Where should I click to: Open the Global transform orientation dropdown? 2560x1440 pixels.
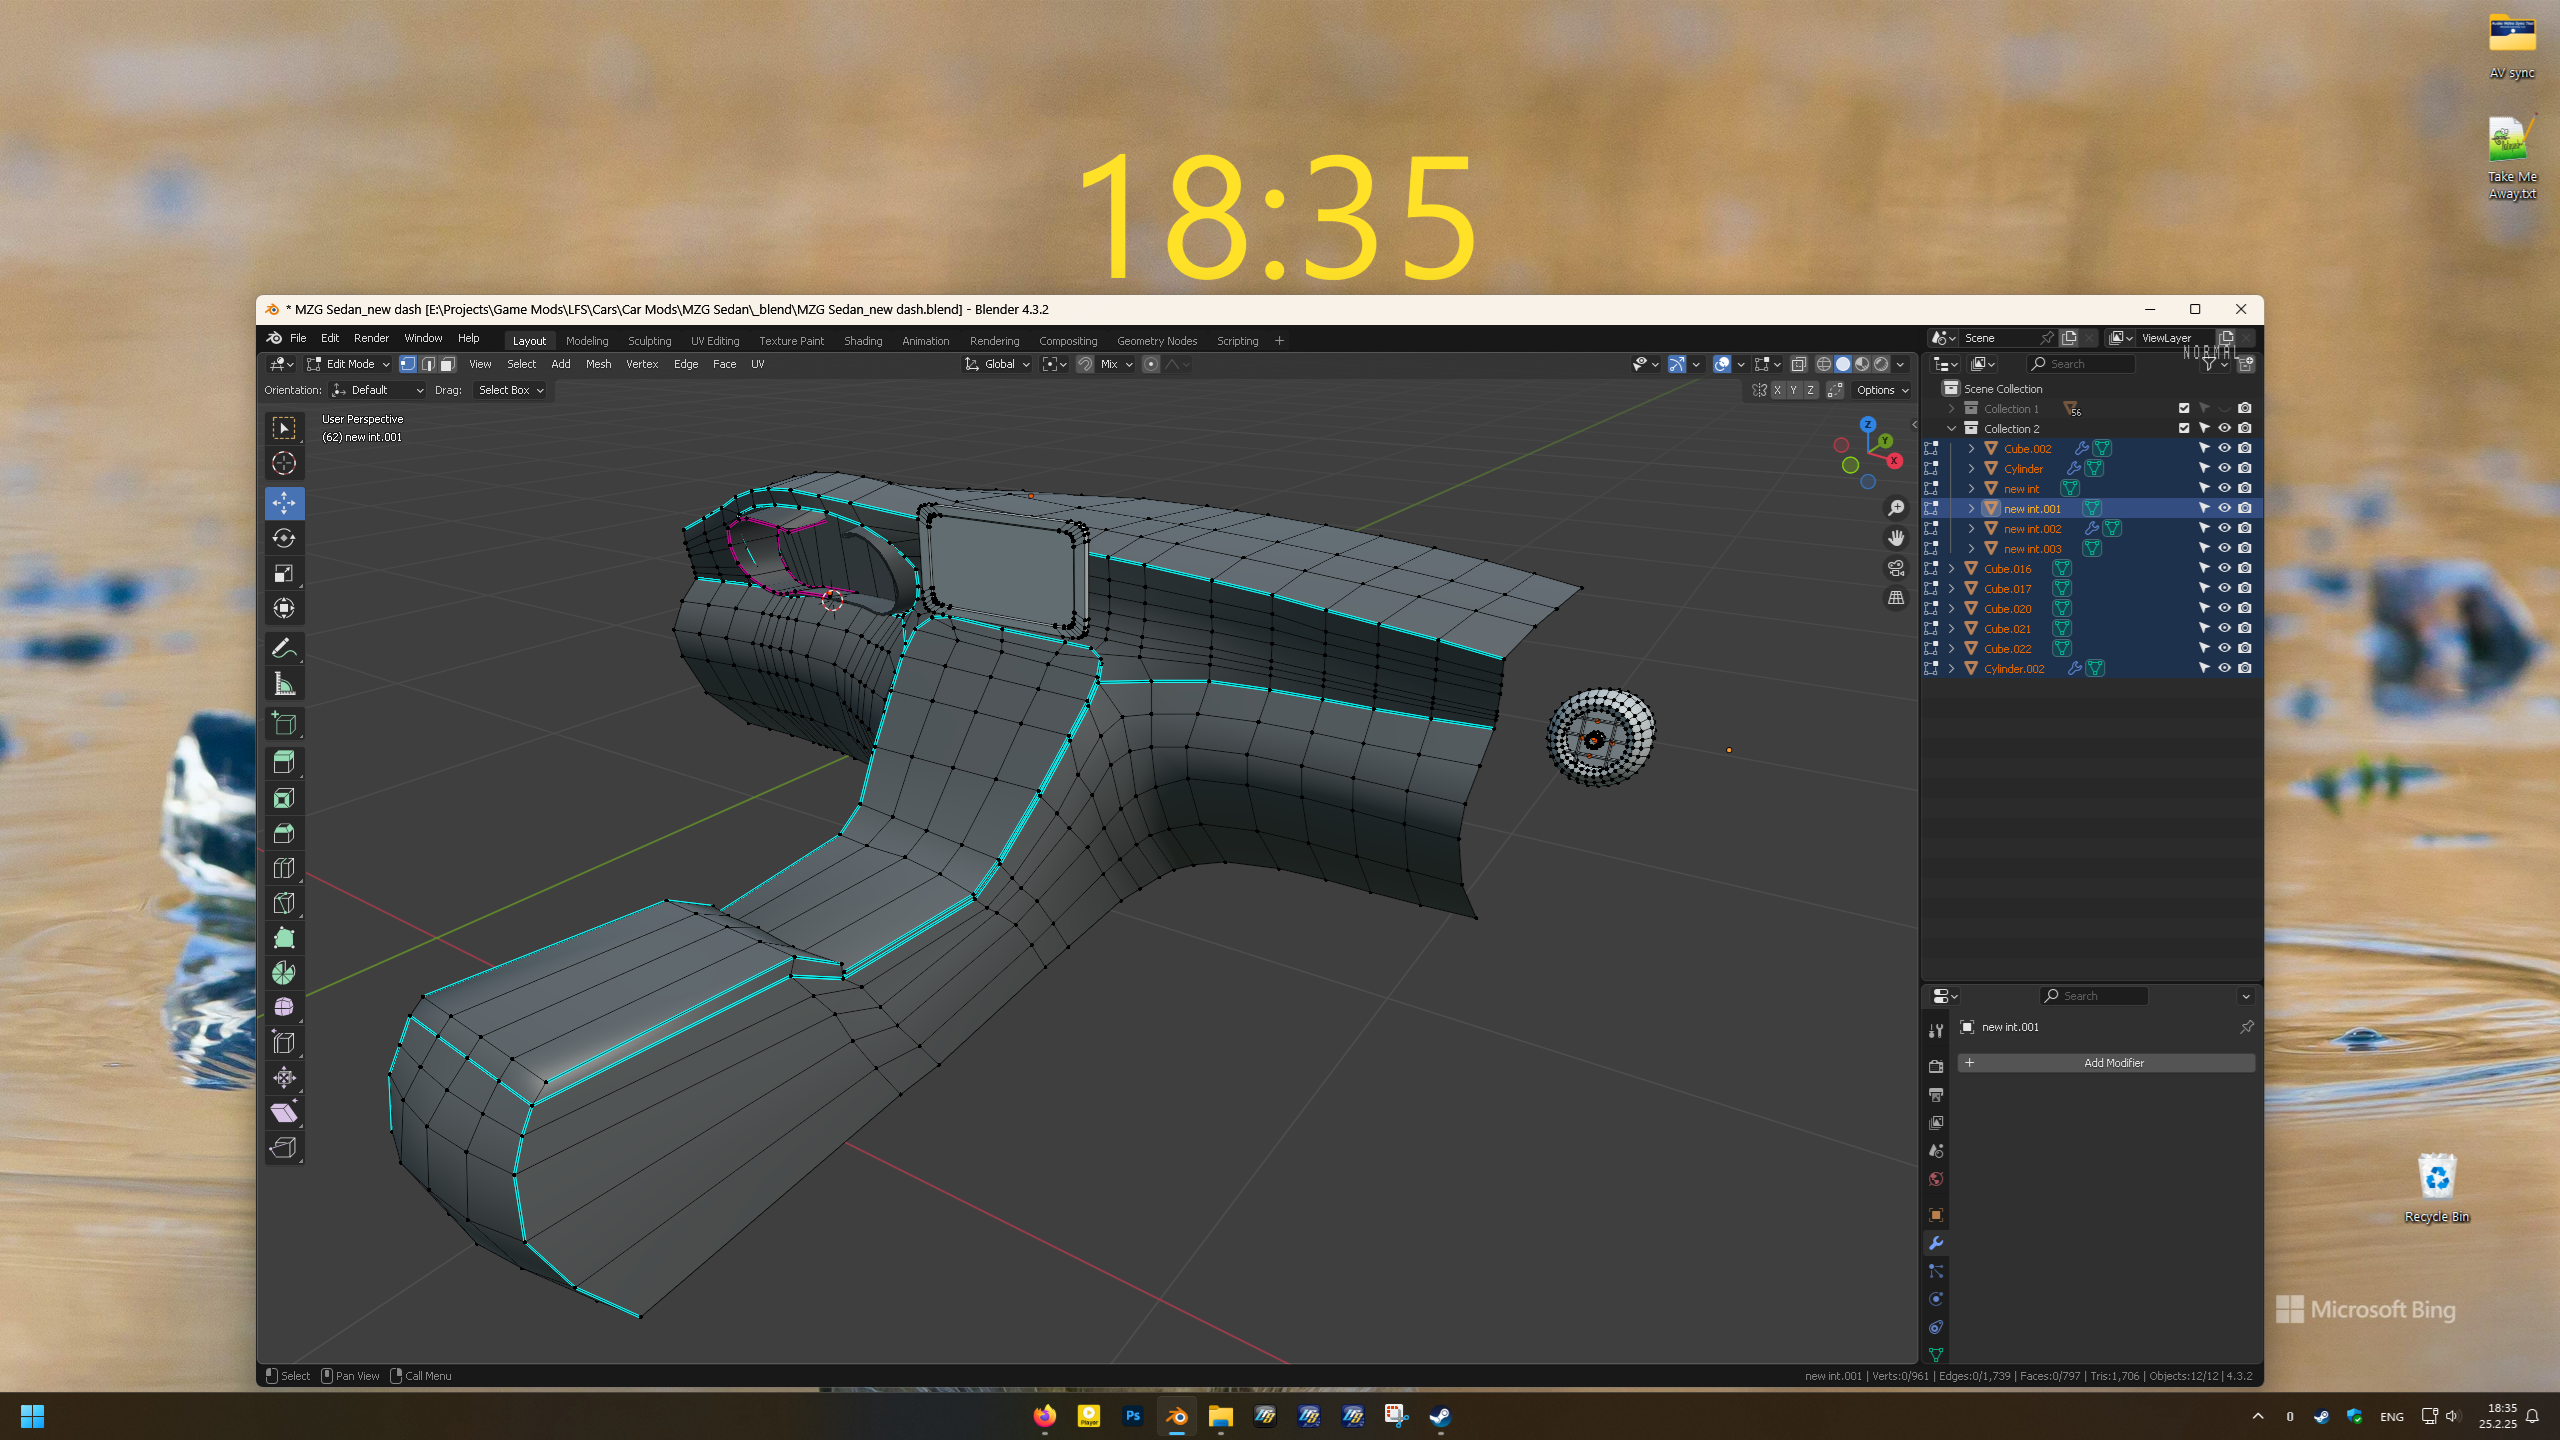point(998,364)
